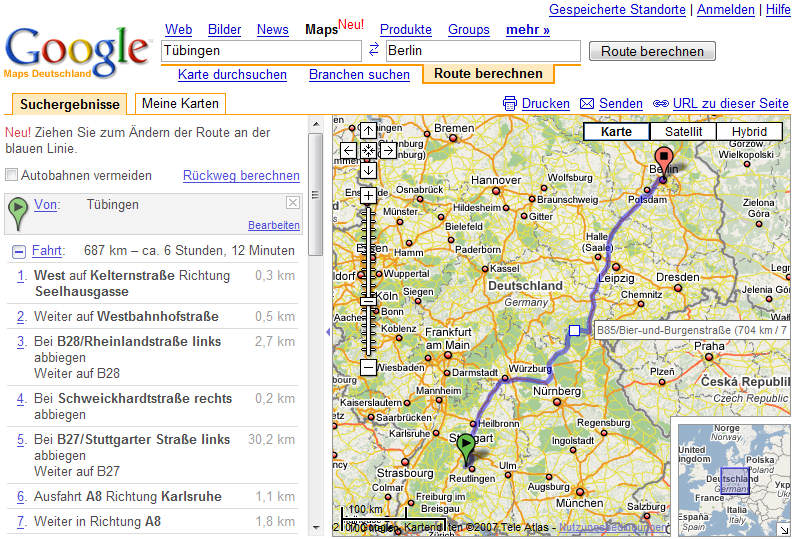This screenshot has height=539, width=794.
Task: Collapse the Fahrt directions with the minus box
Action: 19,251
